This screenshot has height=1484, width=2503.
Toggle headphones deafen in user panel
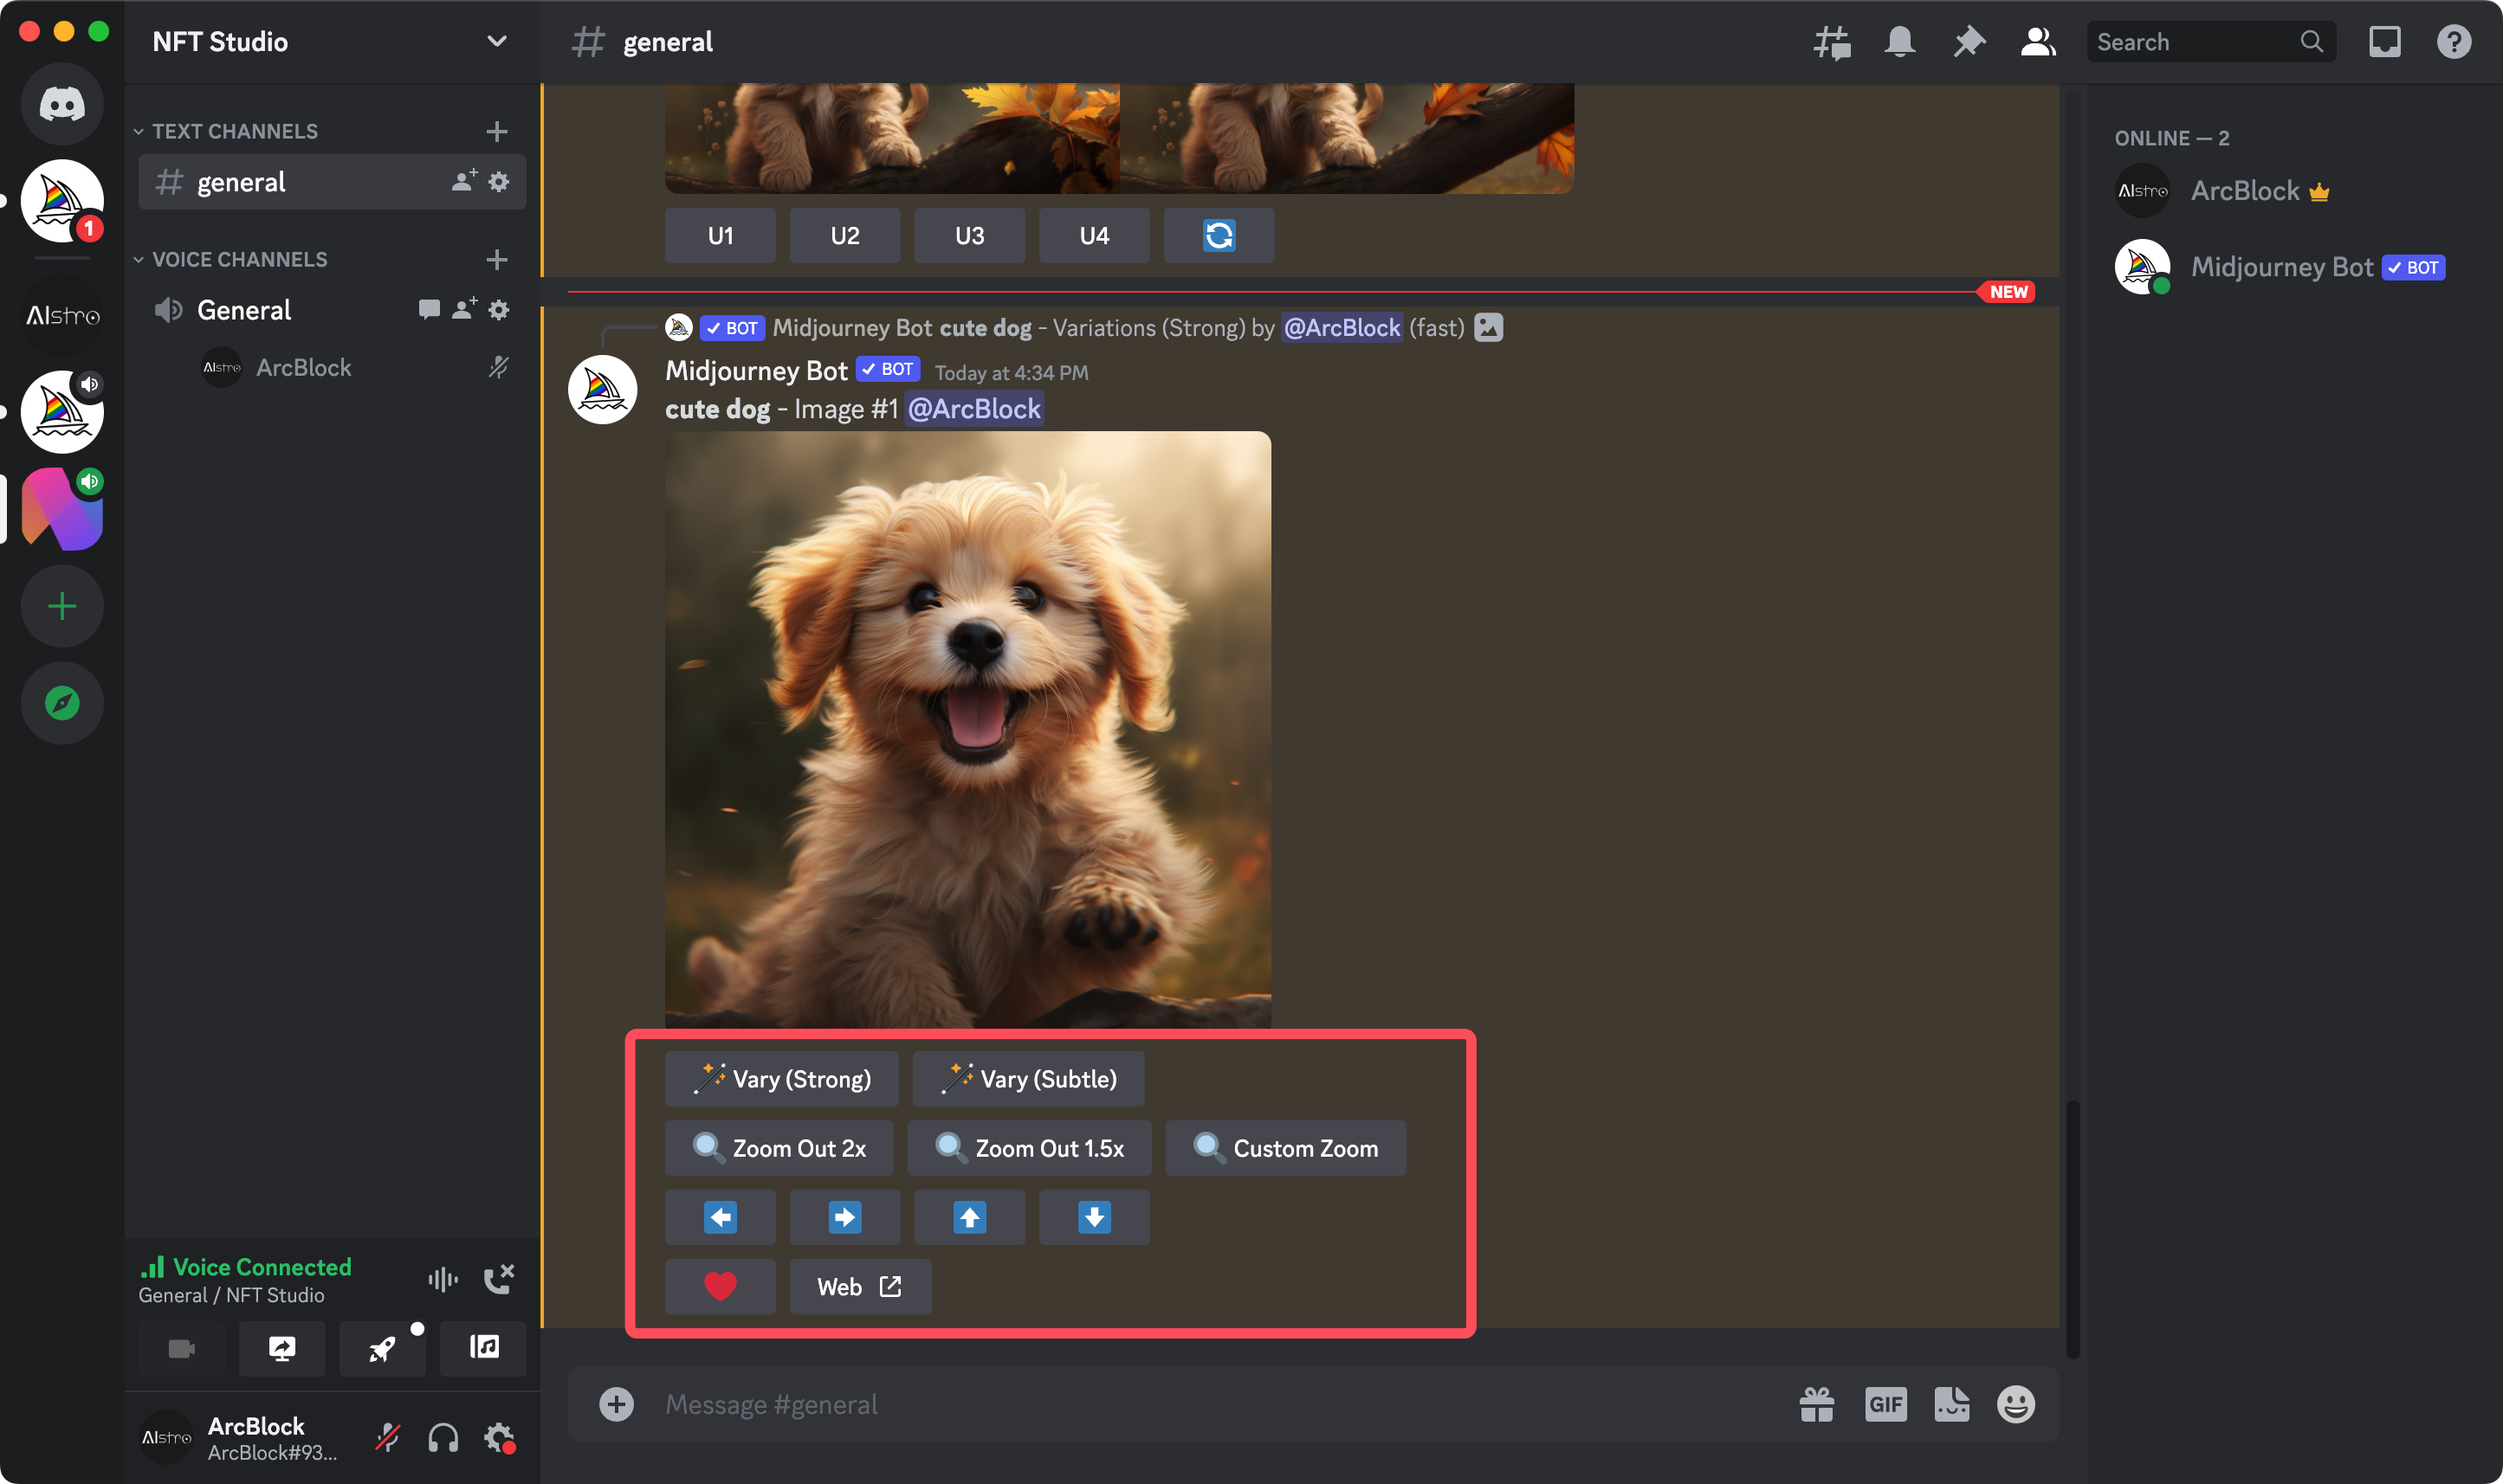[x=443, y=1438]
